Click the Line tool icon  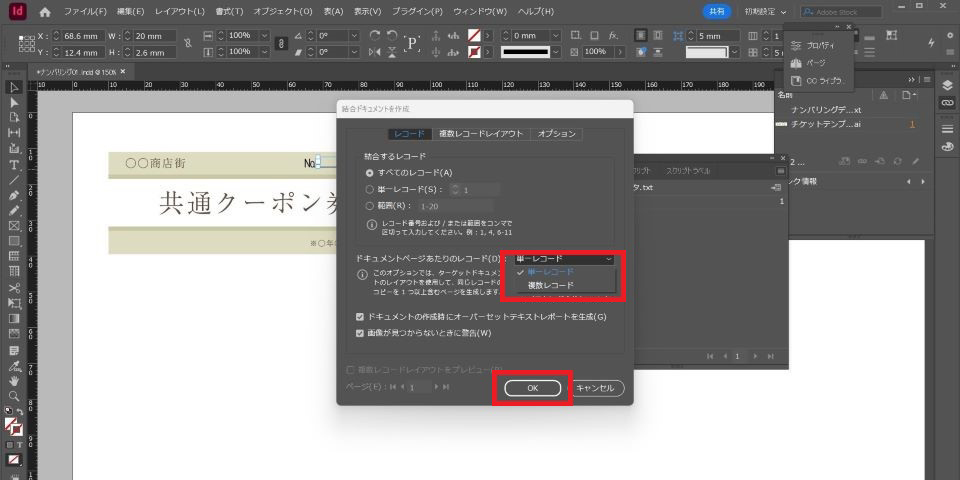coord(14,180)
